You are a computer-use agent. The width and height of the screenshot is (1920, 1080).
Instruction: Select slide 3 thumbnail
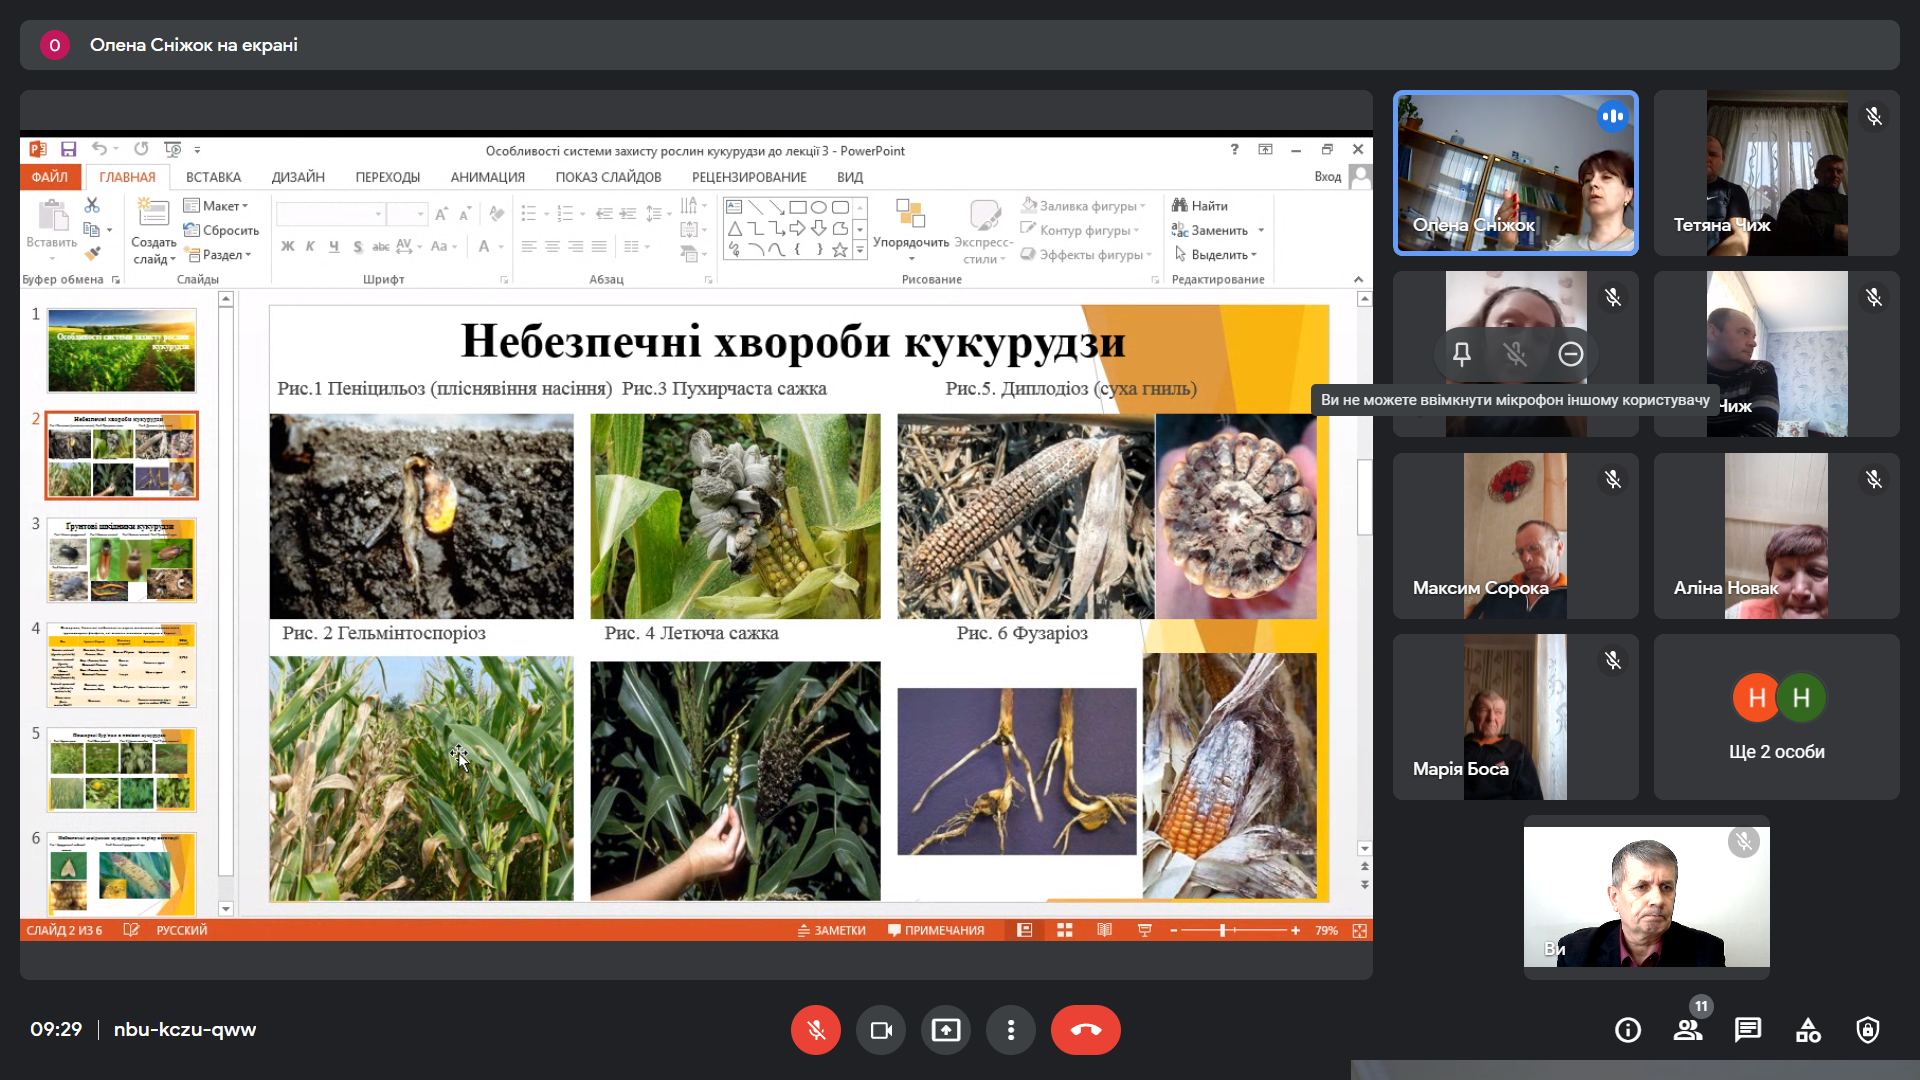pyautogui.click(x=121, y=560)
